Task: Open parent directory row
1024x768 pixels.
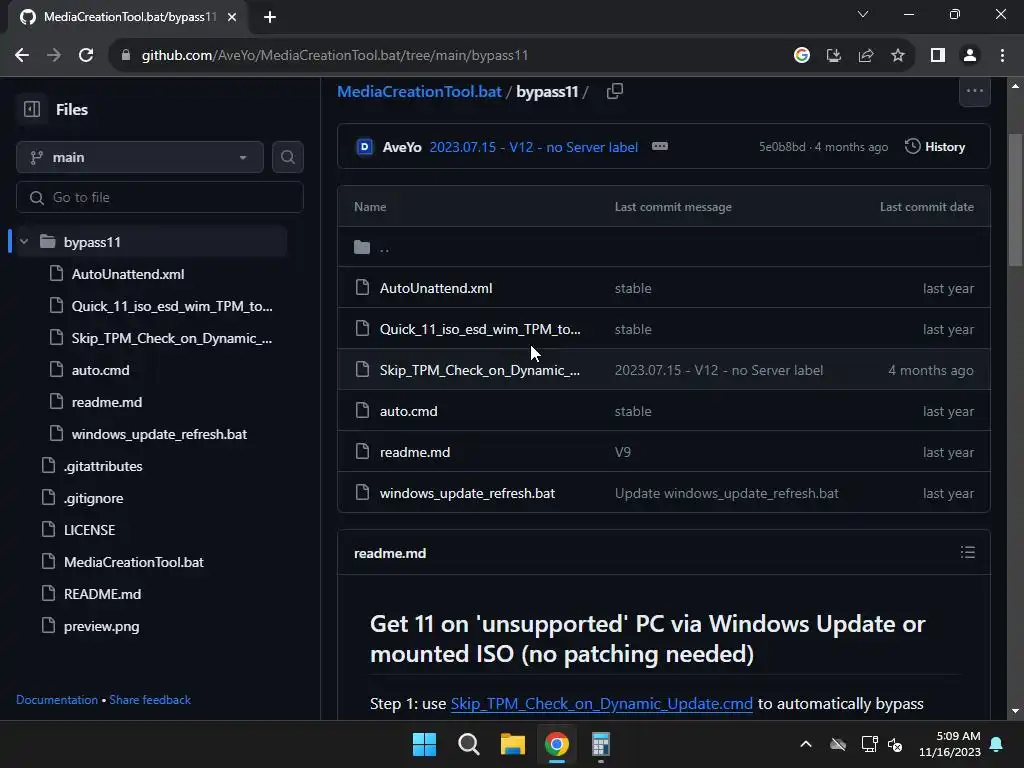Action: click(x=664, y=247)
